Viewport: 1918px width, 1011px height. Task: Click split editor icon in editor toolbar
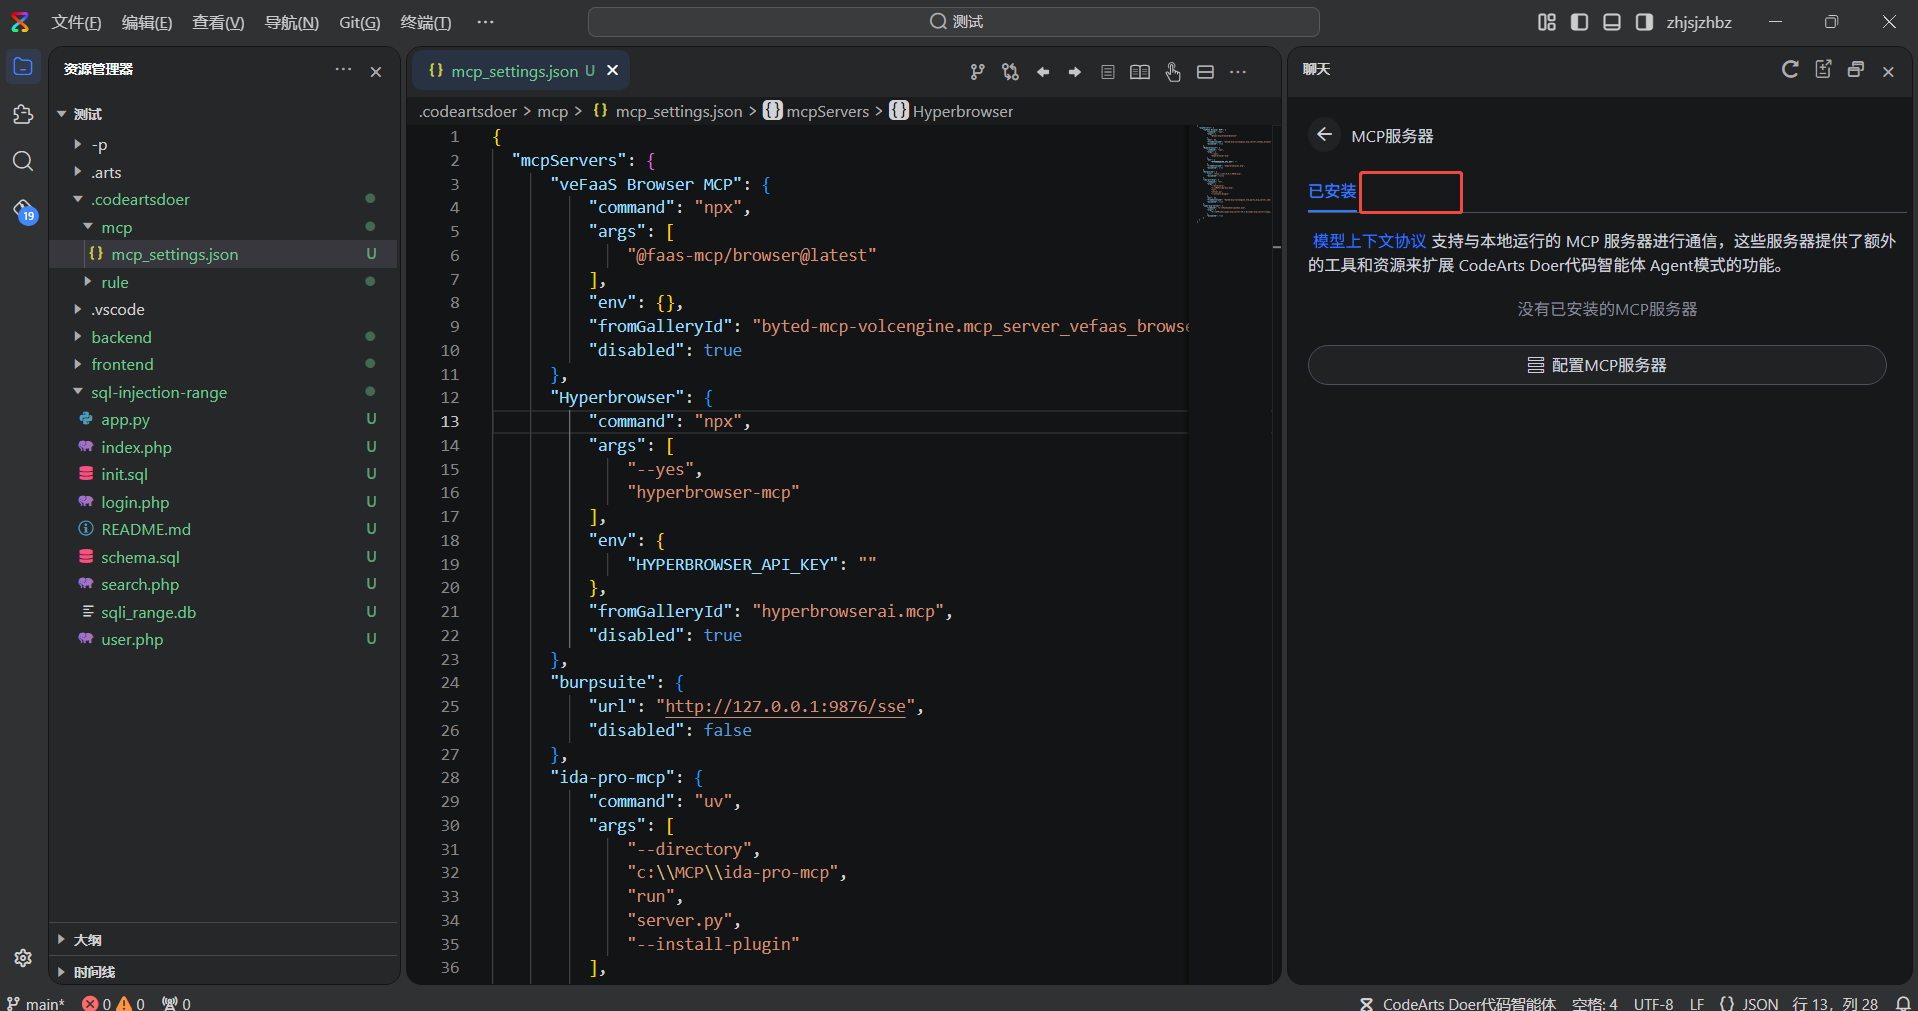coord(1205,72)
